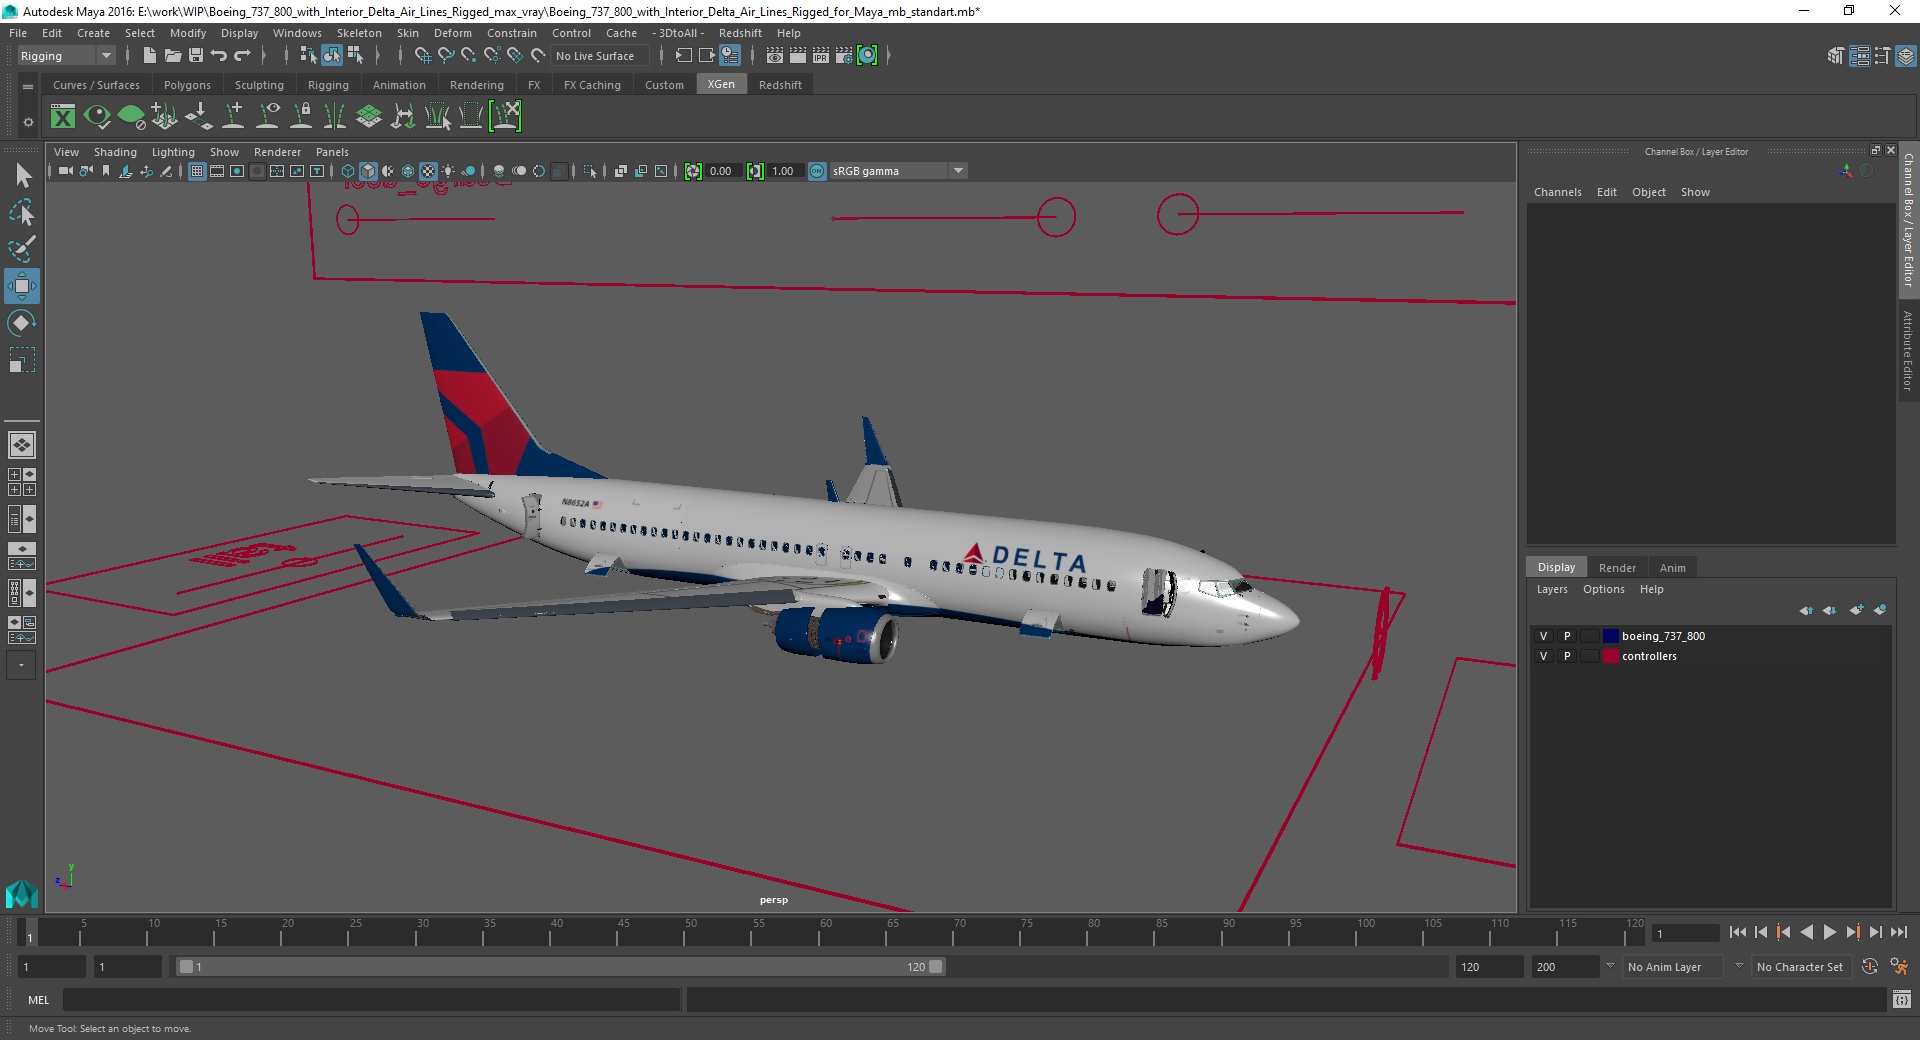Image resolution: width=1920 pixels, height=1040 pixels.
Task: Click XGen guide lock shelf icon
Action: (301, 117)
